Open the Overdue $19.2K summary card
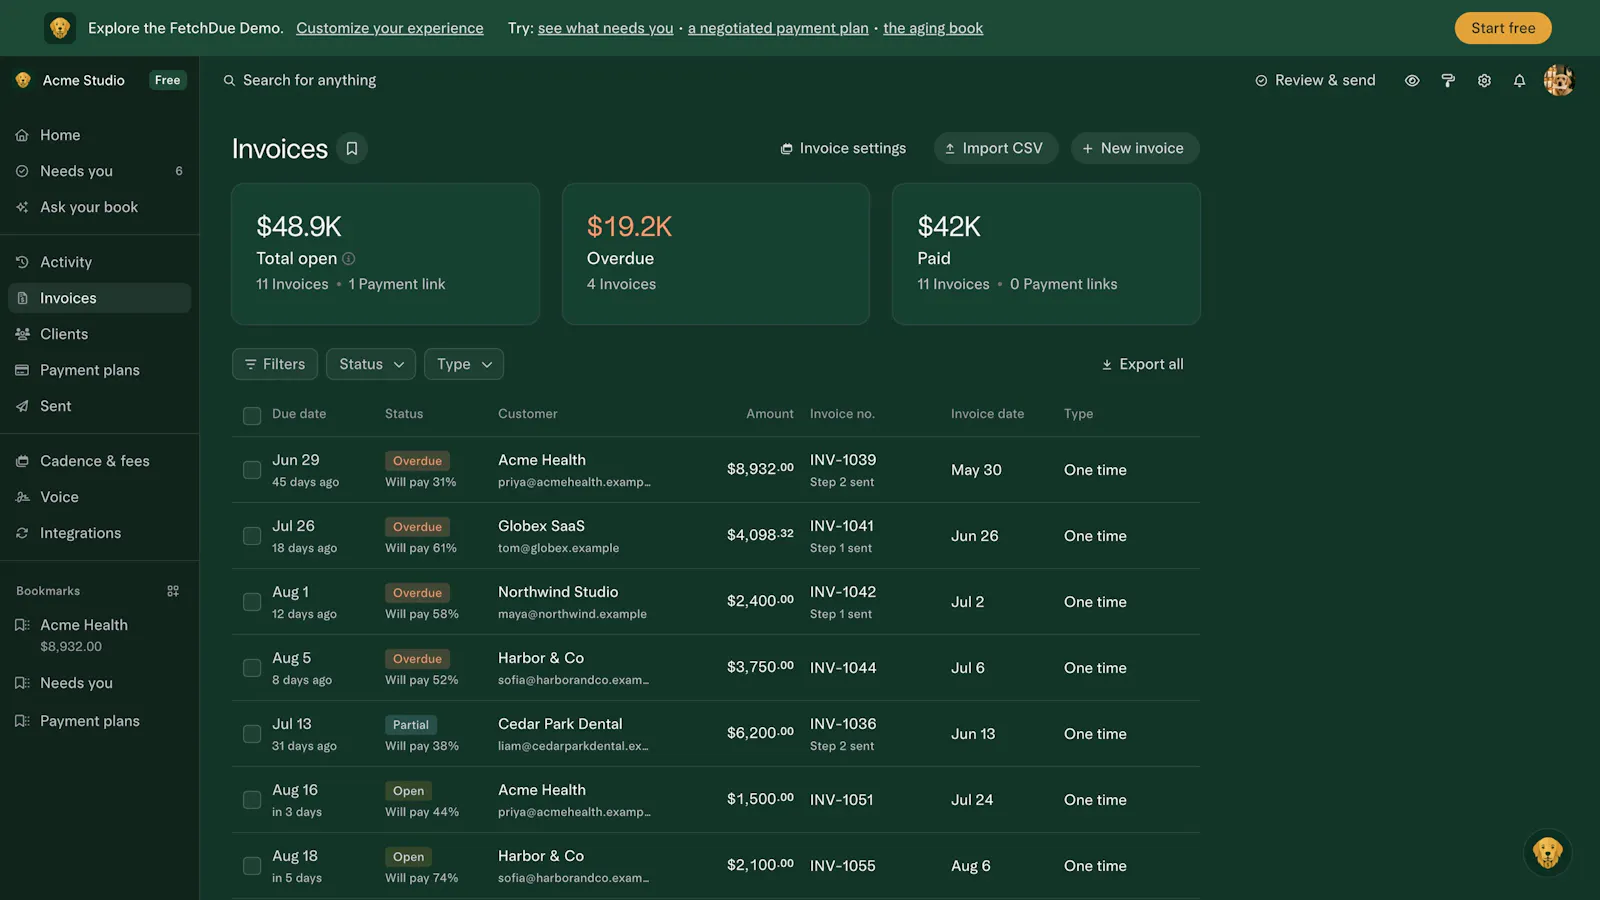 716,254
